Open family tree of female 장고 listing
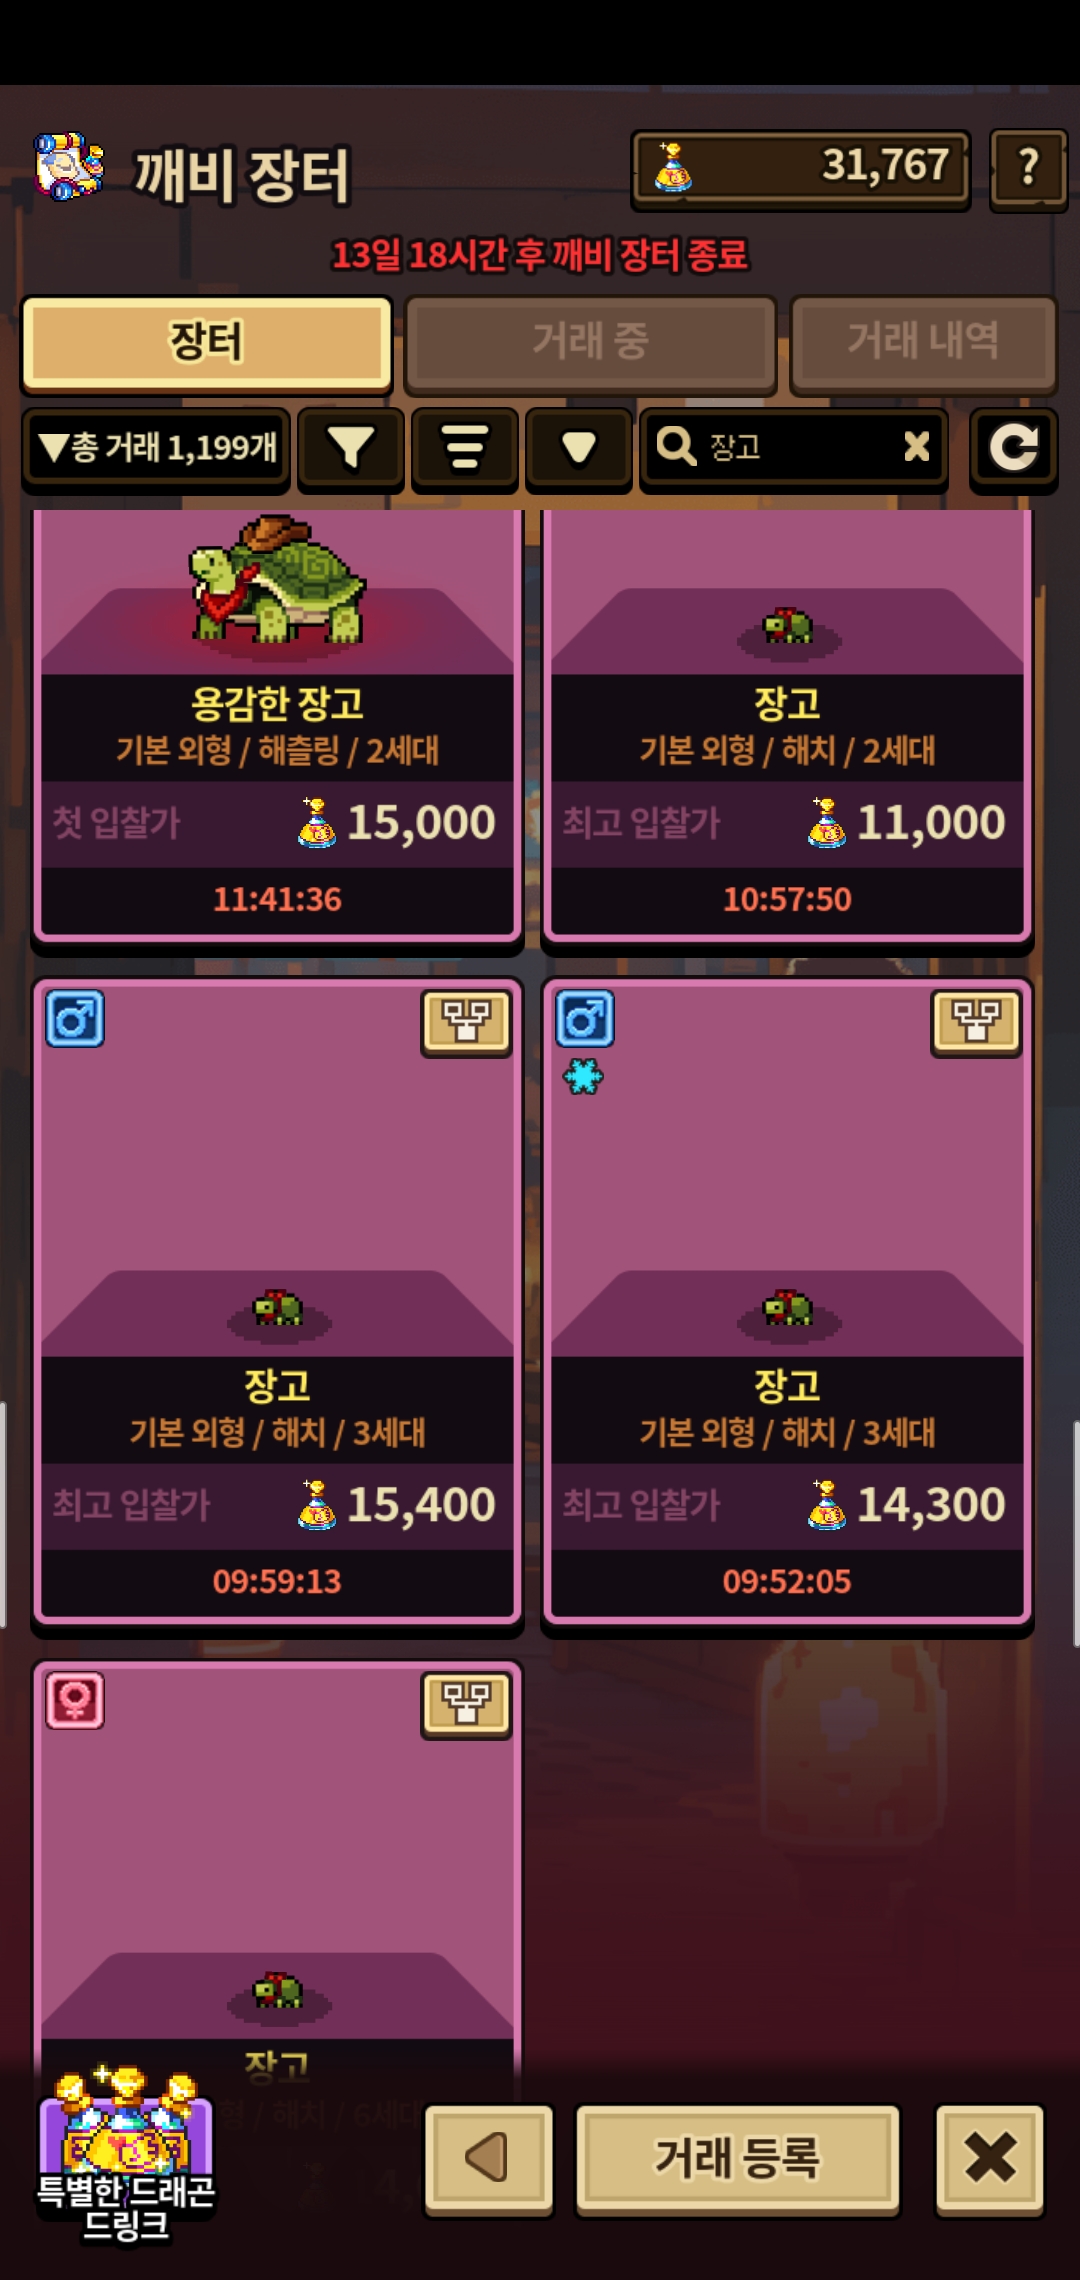The height and width of the screenshot is (2280, 1080). point(466,1704)
